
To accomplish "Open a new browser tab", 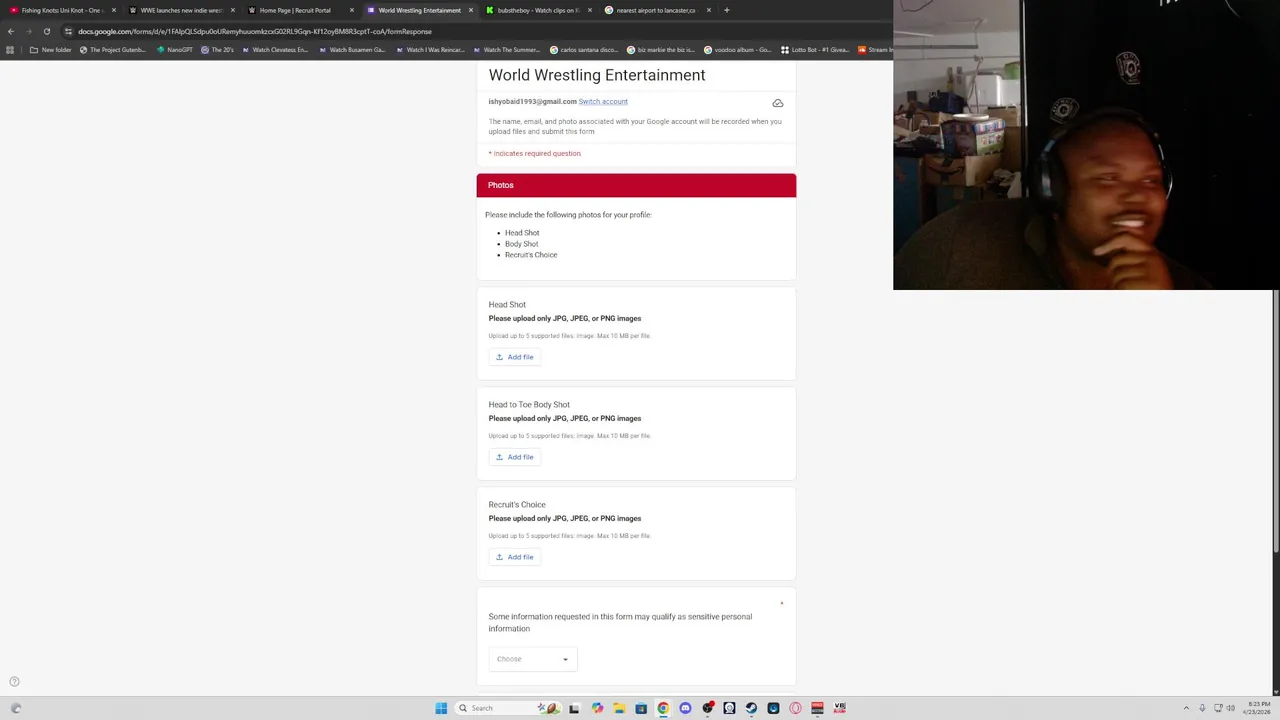I will (727, 10).
